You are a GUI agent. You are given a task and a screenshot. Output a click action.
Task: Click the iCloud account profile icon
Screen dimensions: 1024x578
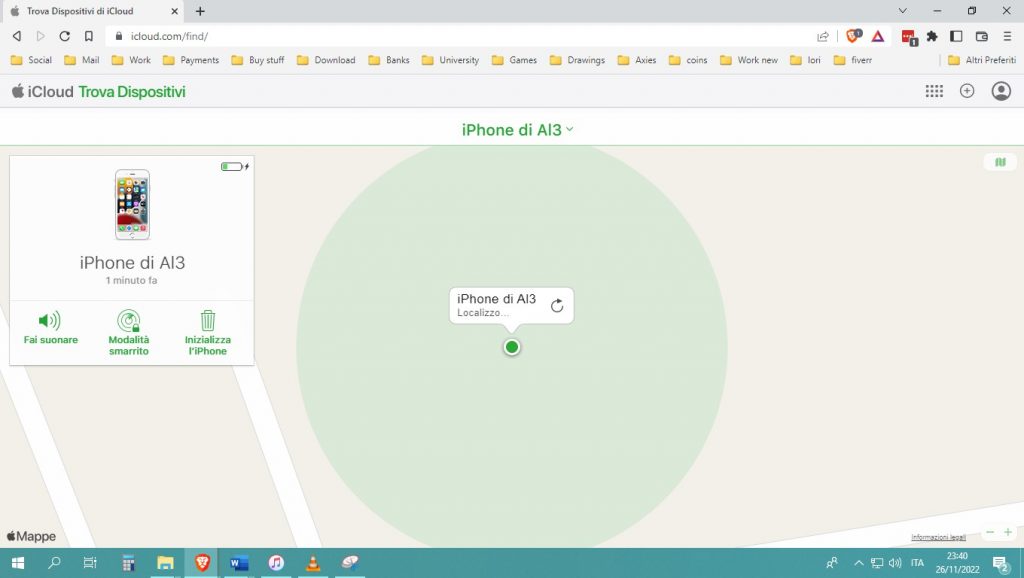coord(1000,91)
